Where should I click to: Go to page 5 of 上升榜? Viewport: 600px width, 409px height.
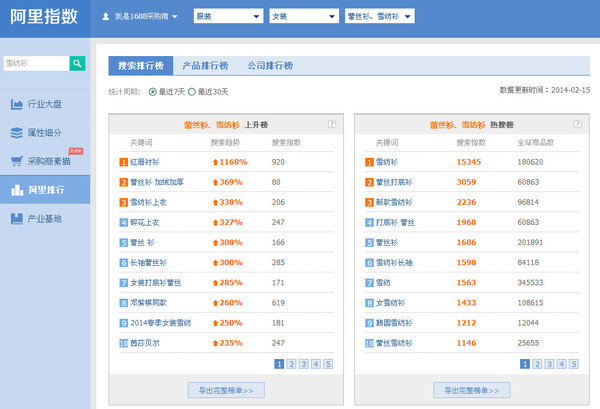[x=328, y=364]
